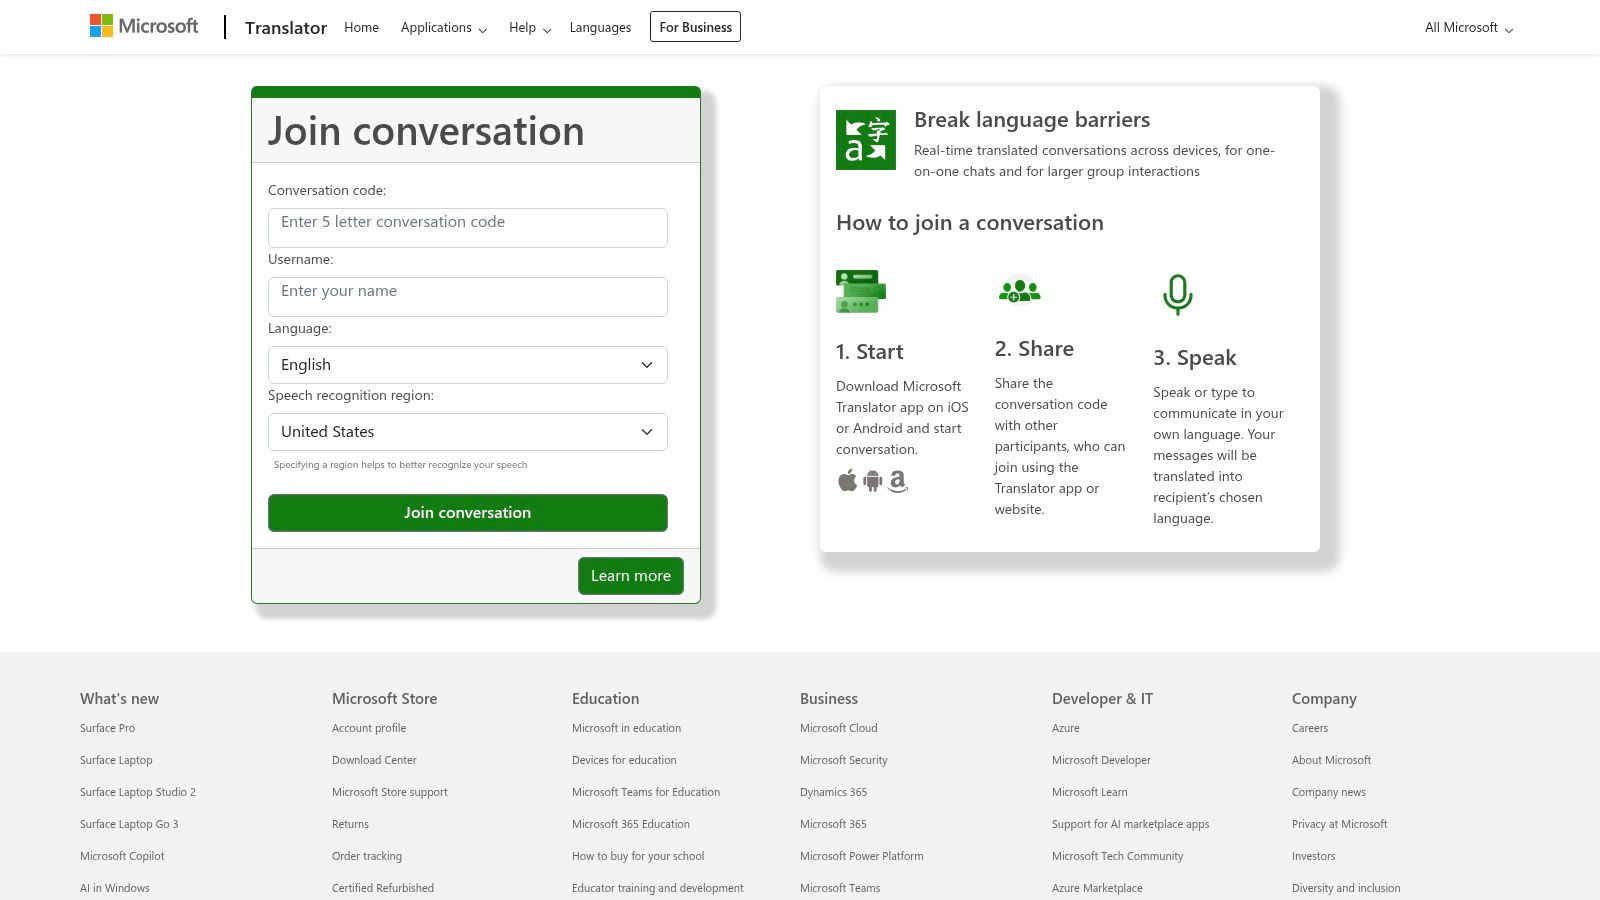Open Microsoft Cloud footer link

839,728
